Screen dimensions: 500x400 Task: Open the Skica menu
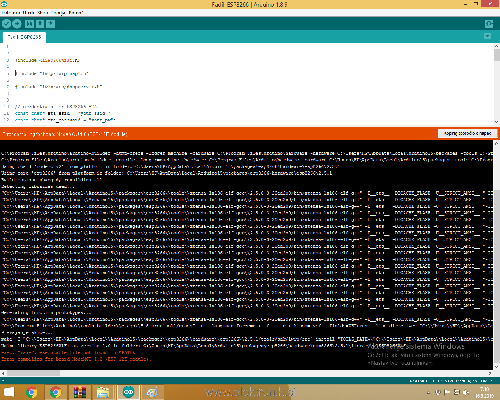pyautogui.click(x=43, y=13)
